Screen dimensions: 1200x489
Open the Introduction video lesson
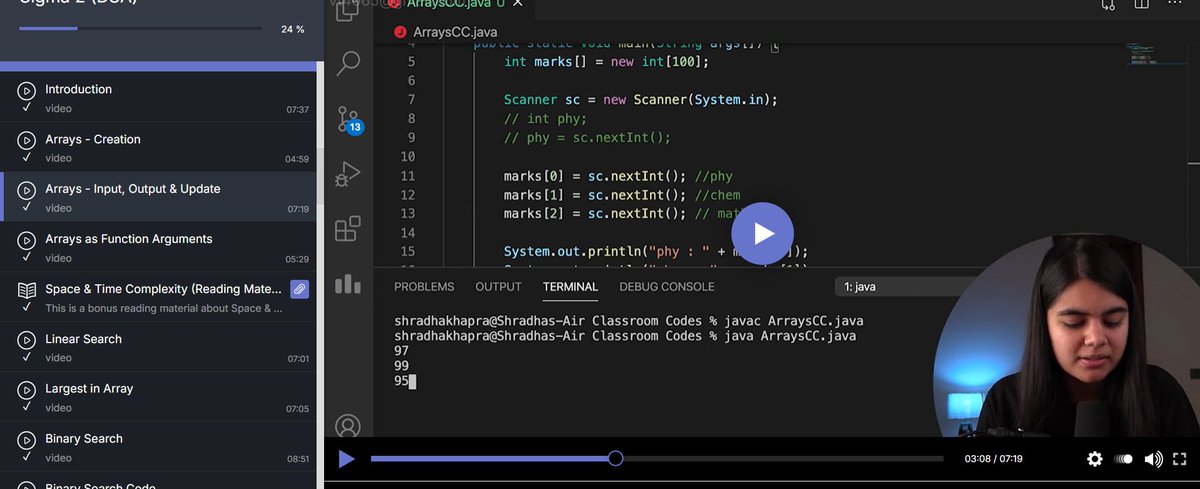[x=158, y=97]
